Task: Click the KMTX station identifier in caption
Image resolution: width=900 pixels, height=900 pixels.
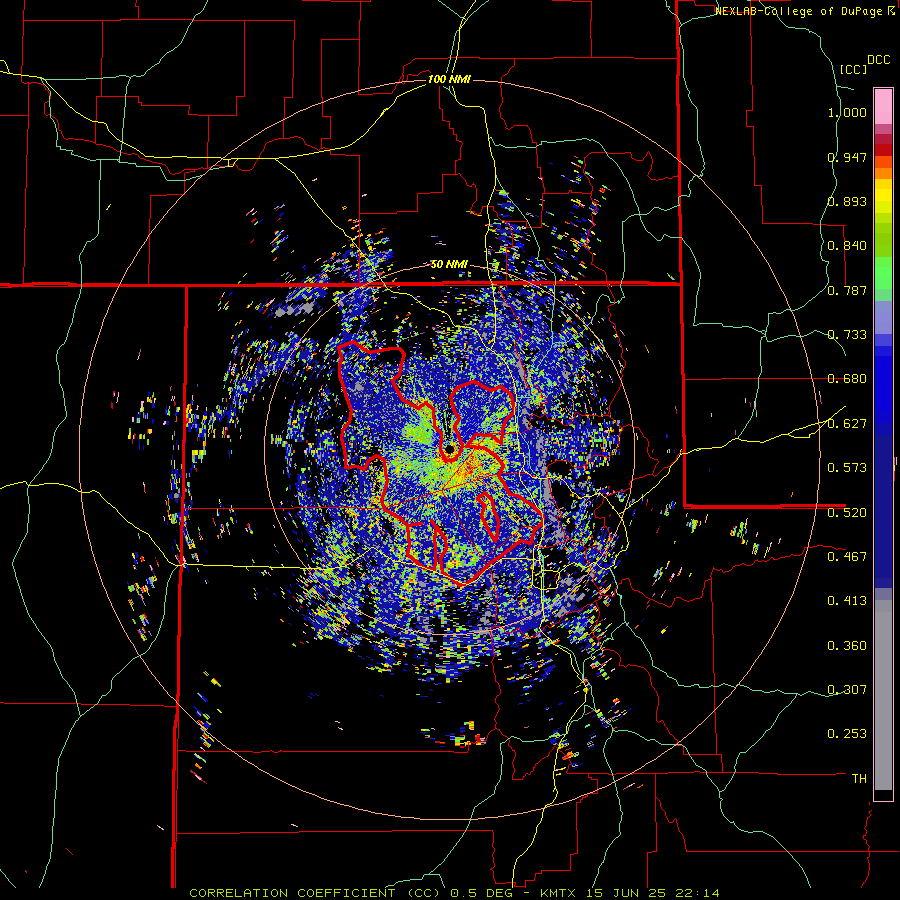Action: coord(560,893)
